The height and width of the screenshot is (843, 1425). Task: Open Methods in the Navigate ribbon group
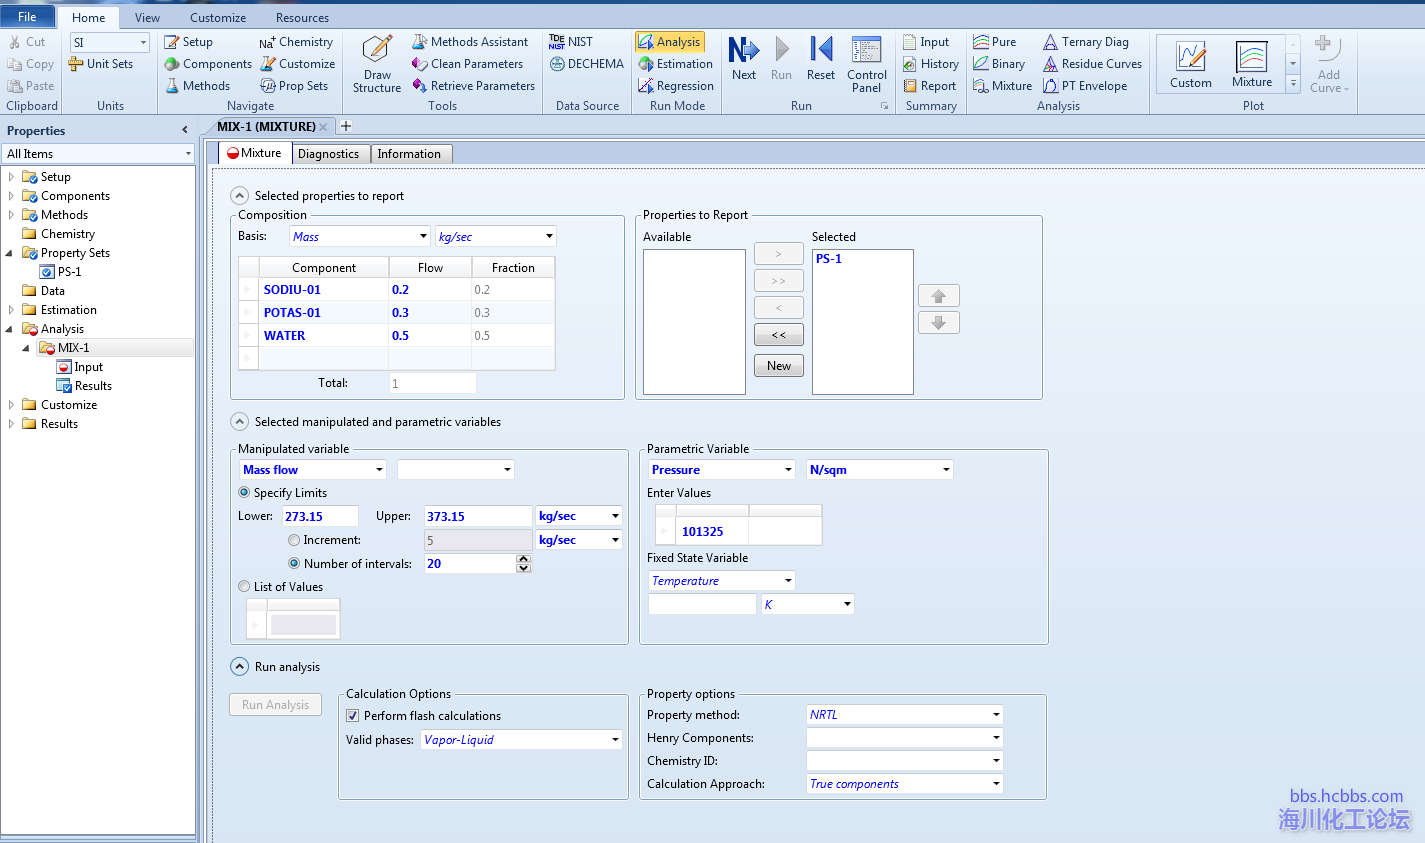[x=197, y=86]
